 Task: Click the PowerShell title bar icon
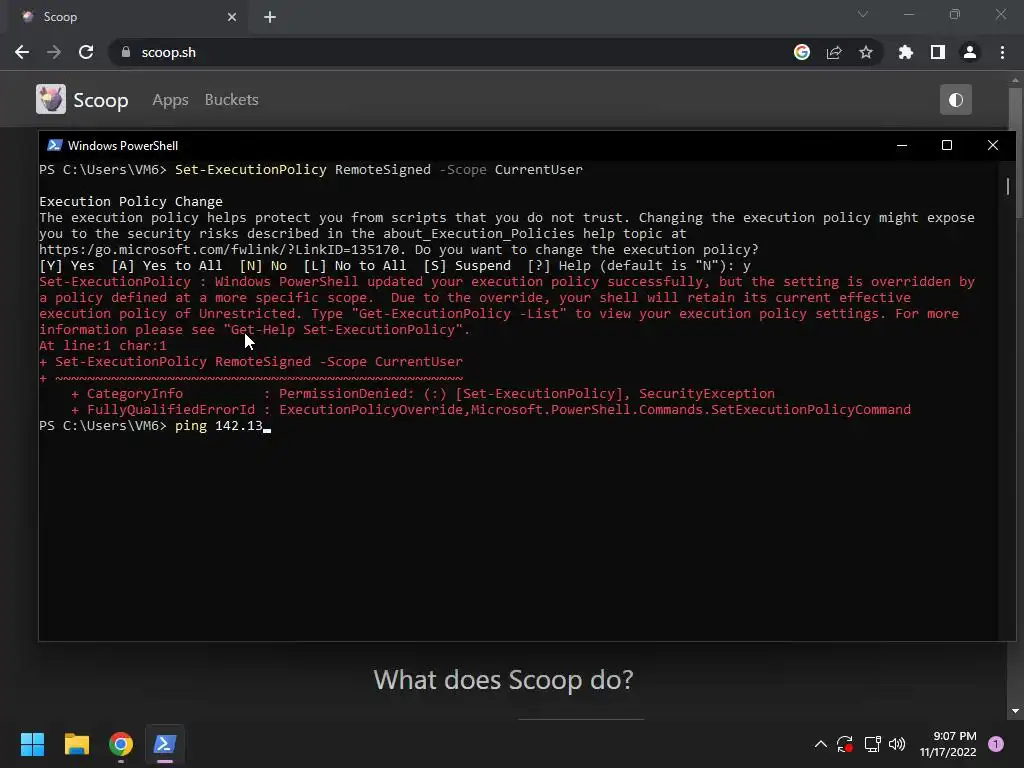point(55,145)
